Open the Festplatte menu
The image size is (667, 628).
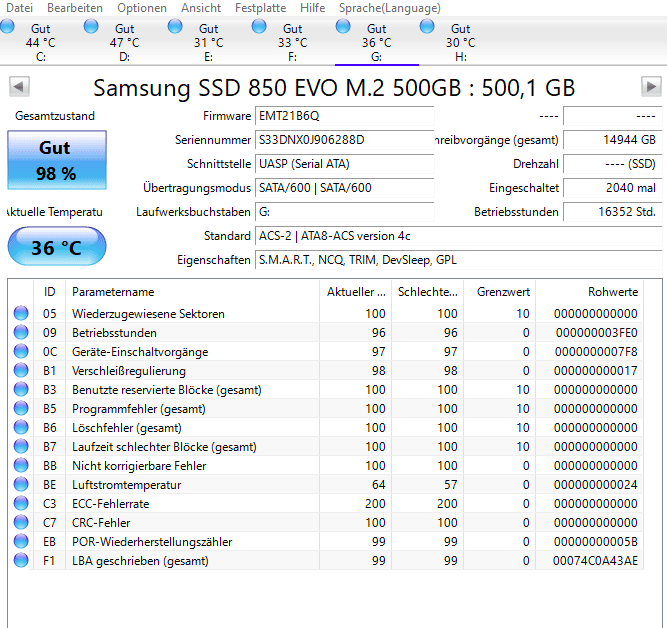pyautogui.click(x=260, y=8)
